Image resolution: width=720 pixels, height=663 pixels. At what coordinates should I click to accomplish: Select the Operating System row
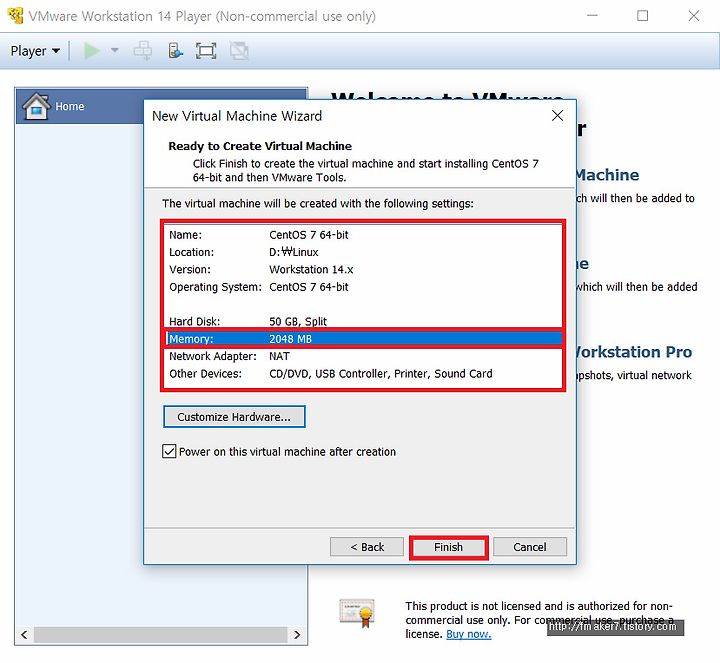(x=364, y=287)
